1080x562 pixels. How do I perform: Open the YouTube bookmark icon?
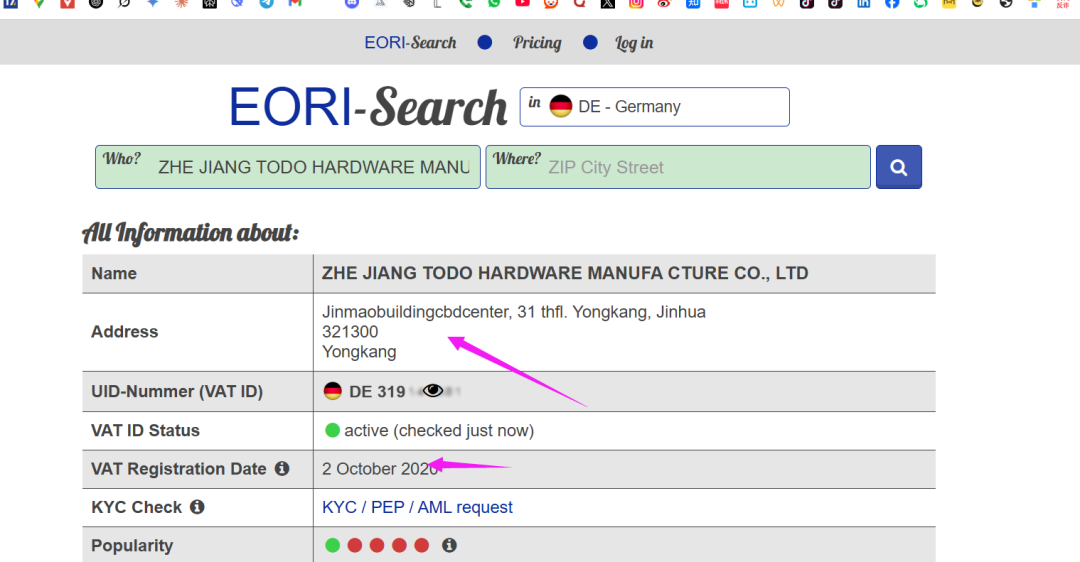(522, 3)
